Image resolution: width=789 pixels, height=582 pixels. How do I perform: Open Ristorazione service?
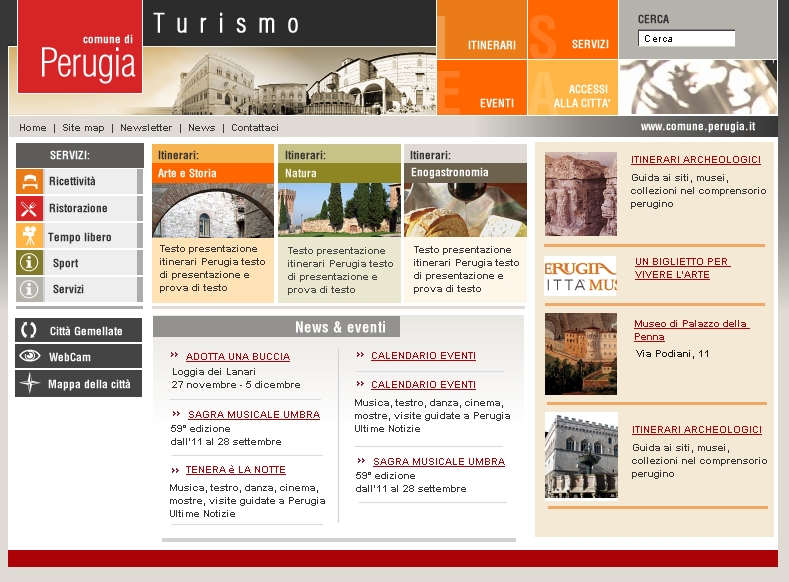click(80, 208)
